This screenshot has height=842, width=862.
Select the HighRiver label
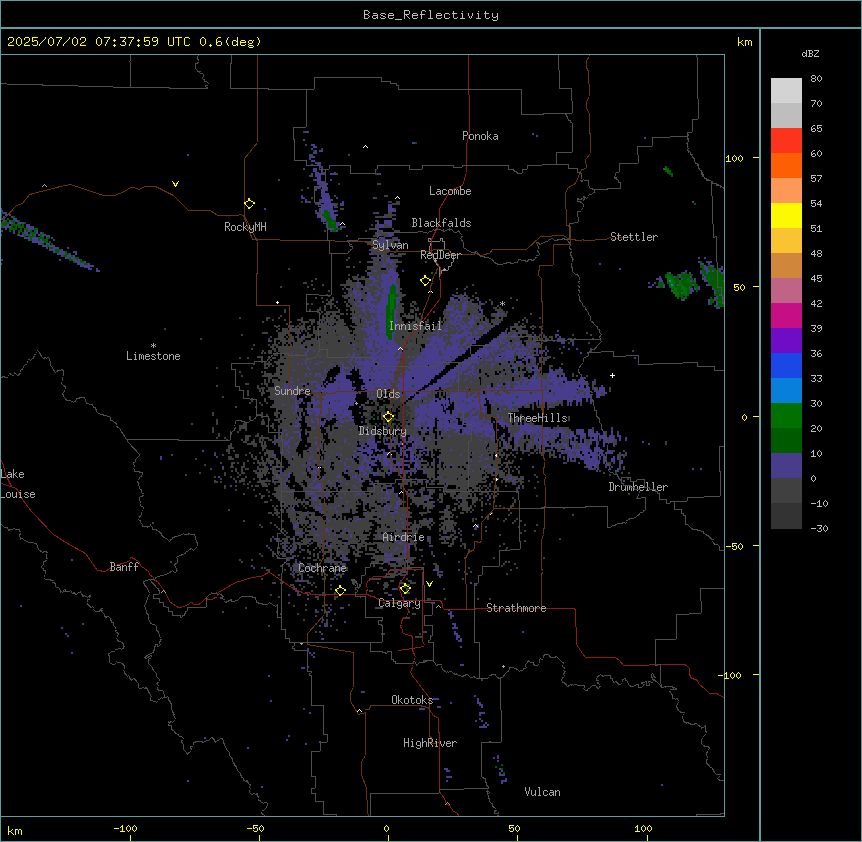pyautogui.click(x=430, y=743)
